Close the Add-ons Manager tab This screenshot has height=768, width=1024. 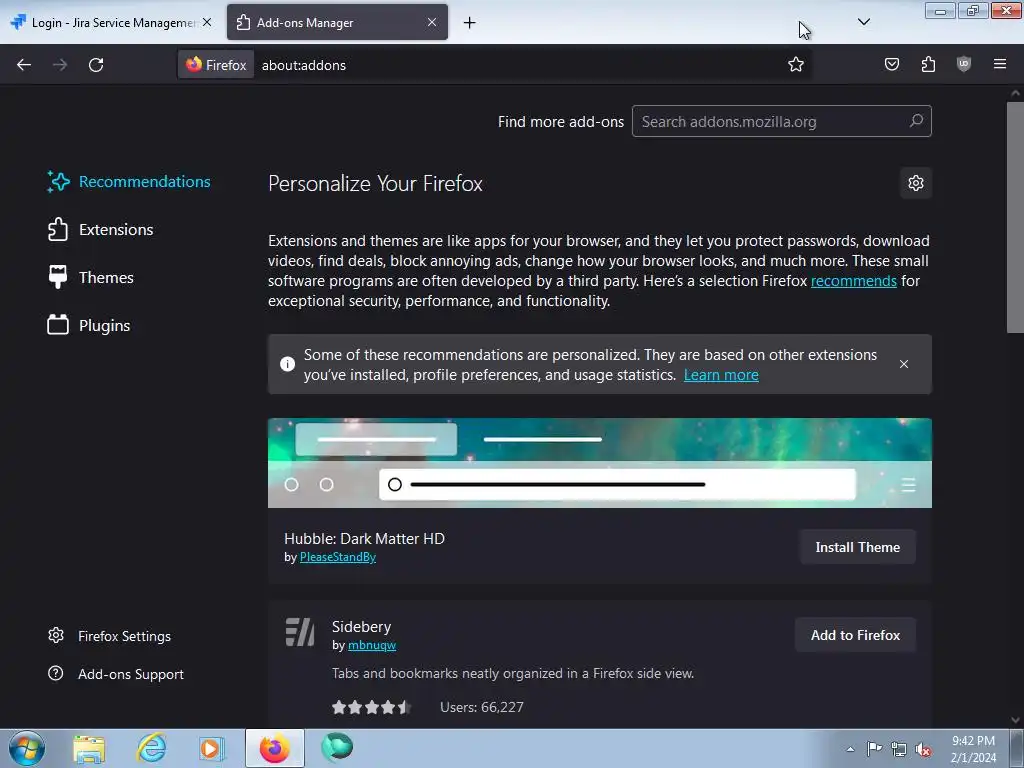[x=432, y=22]
